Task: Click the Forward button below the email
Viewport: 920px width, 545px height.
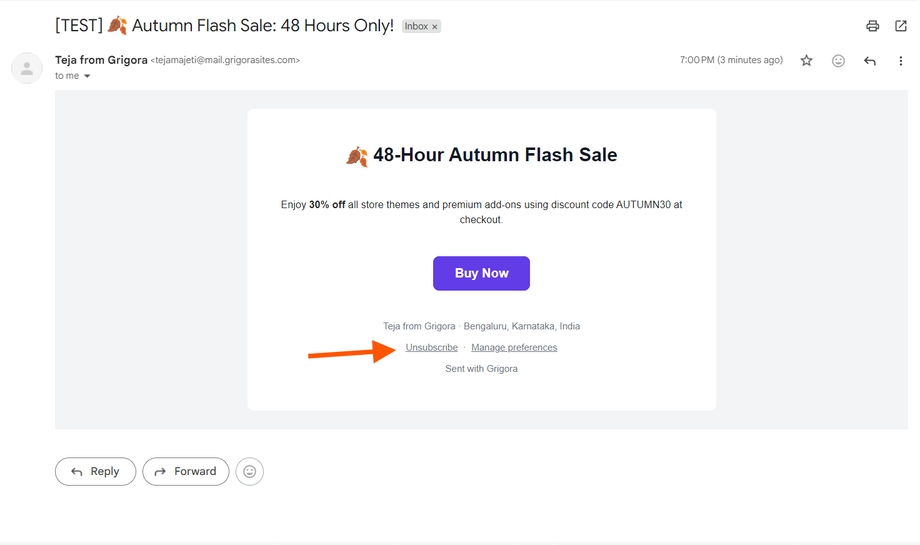Action: click(185, 472)
